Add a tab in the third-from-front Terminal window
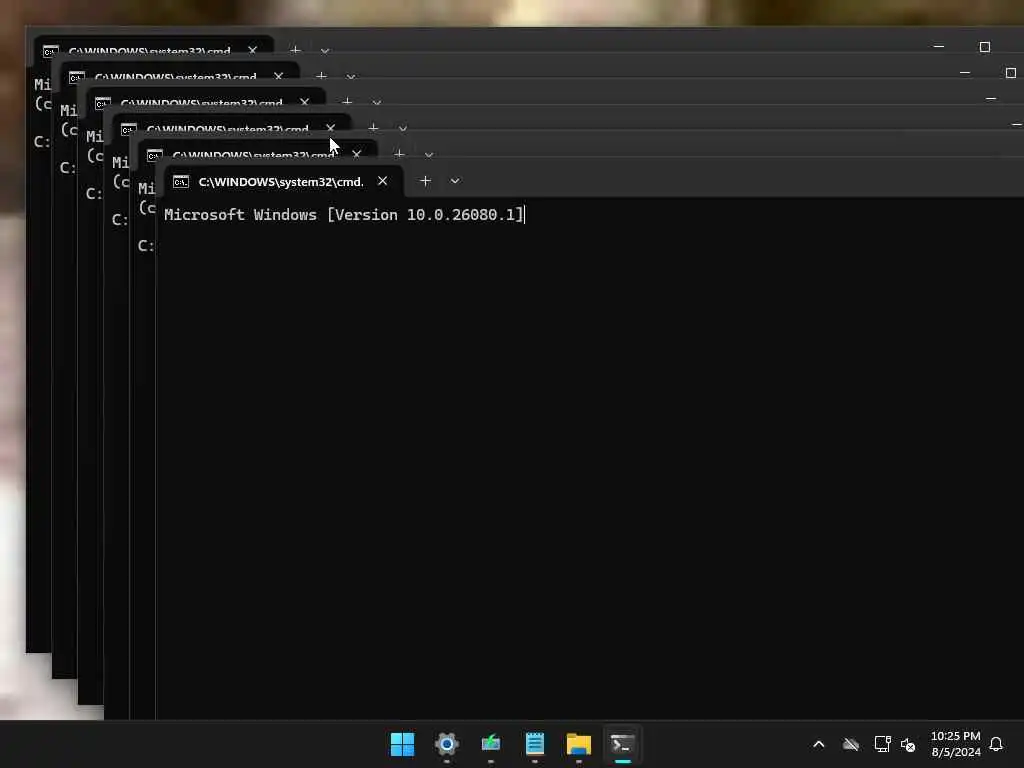This screenshot has height=768, width=1024. (x=373, y=129)
